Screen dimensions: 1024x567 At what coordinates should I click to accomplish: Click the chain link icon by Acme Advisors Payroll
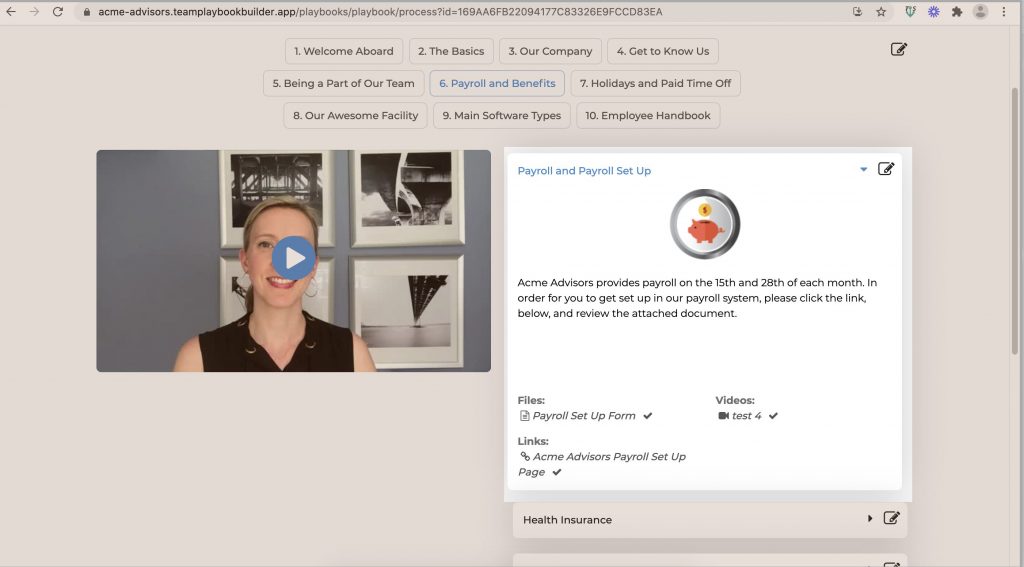(x=525, y=457)
